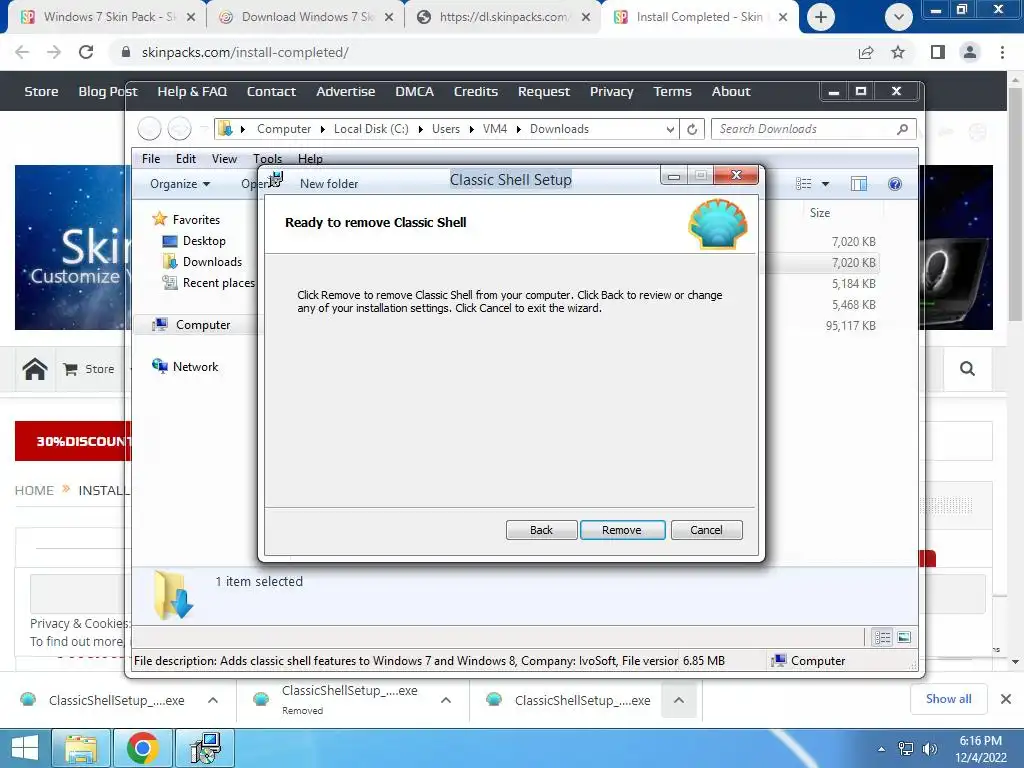
Task: Open Windows Start button
Action: click(25, 748)
